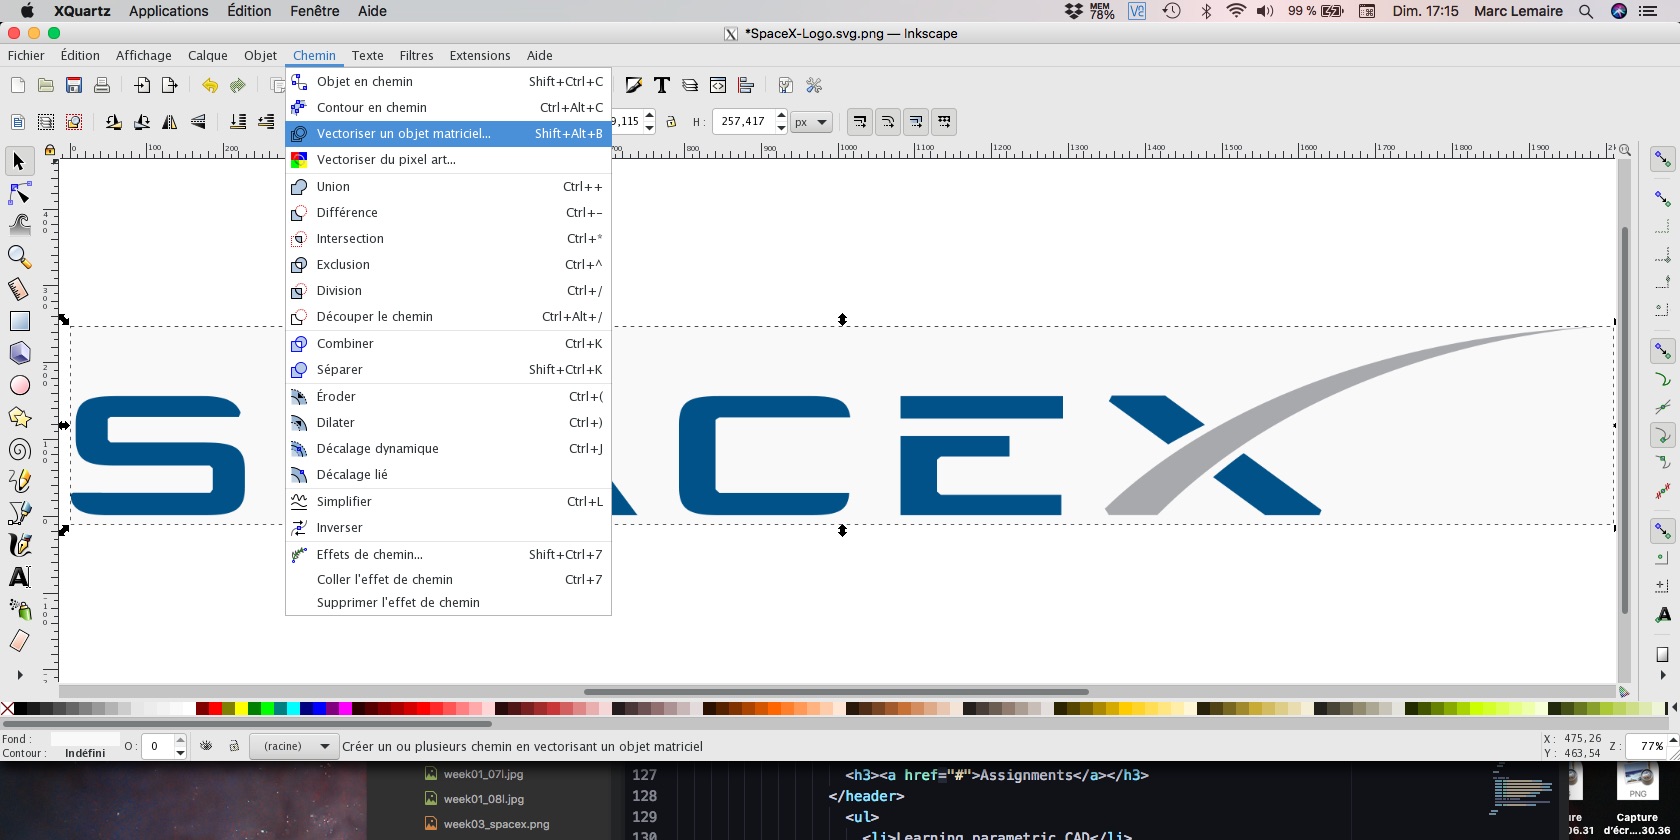Click the print icon
The image size is (1680, 840).
pos(101,86)
